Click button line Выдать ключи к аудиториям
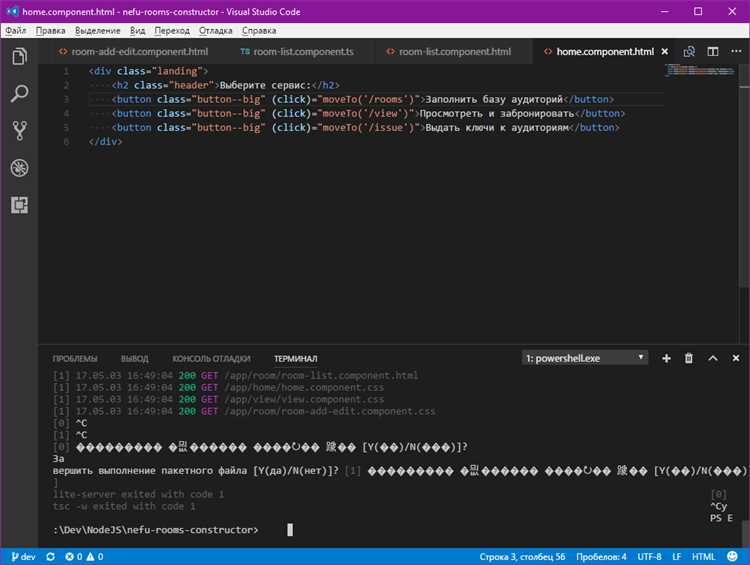This screenshot has height=565, width=750. point(365,128)
